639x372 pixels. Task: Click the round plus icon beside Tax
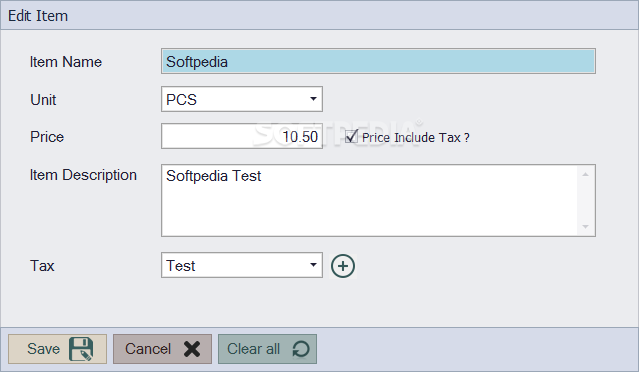[x=343, y=266]
